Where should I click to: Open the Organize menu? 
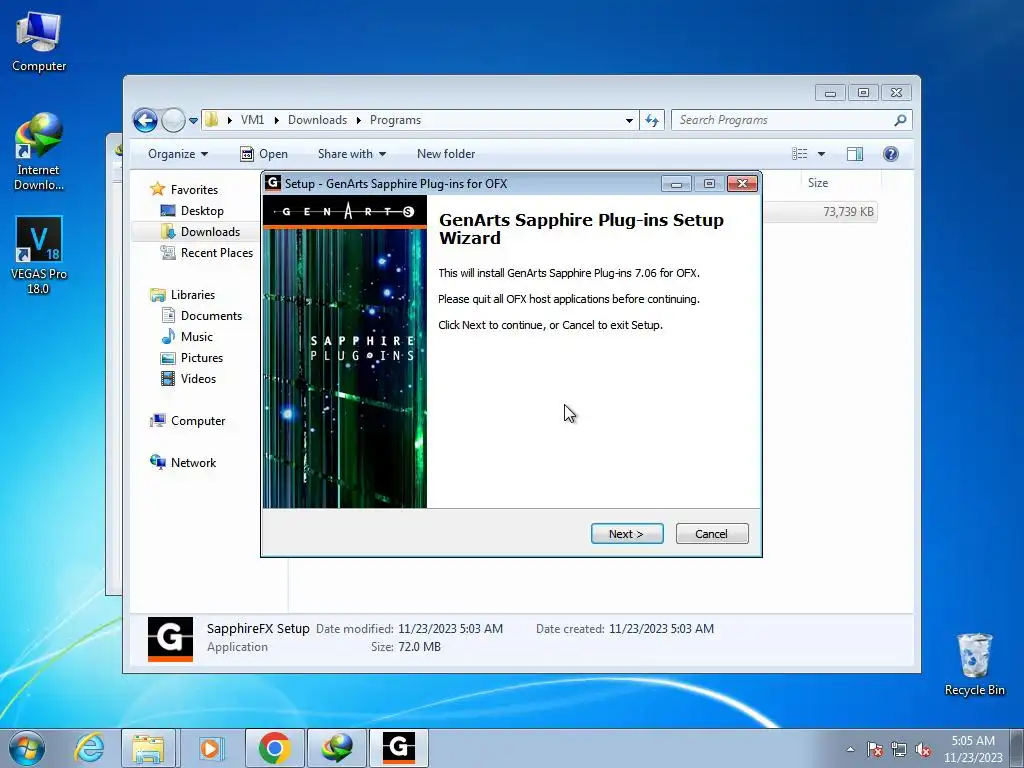coord(178,154)
